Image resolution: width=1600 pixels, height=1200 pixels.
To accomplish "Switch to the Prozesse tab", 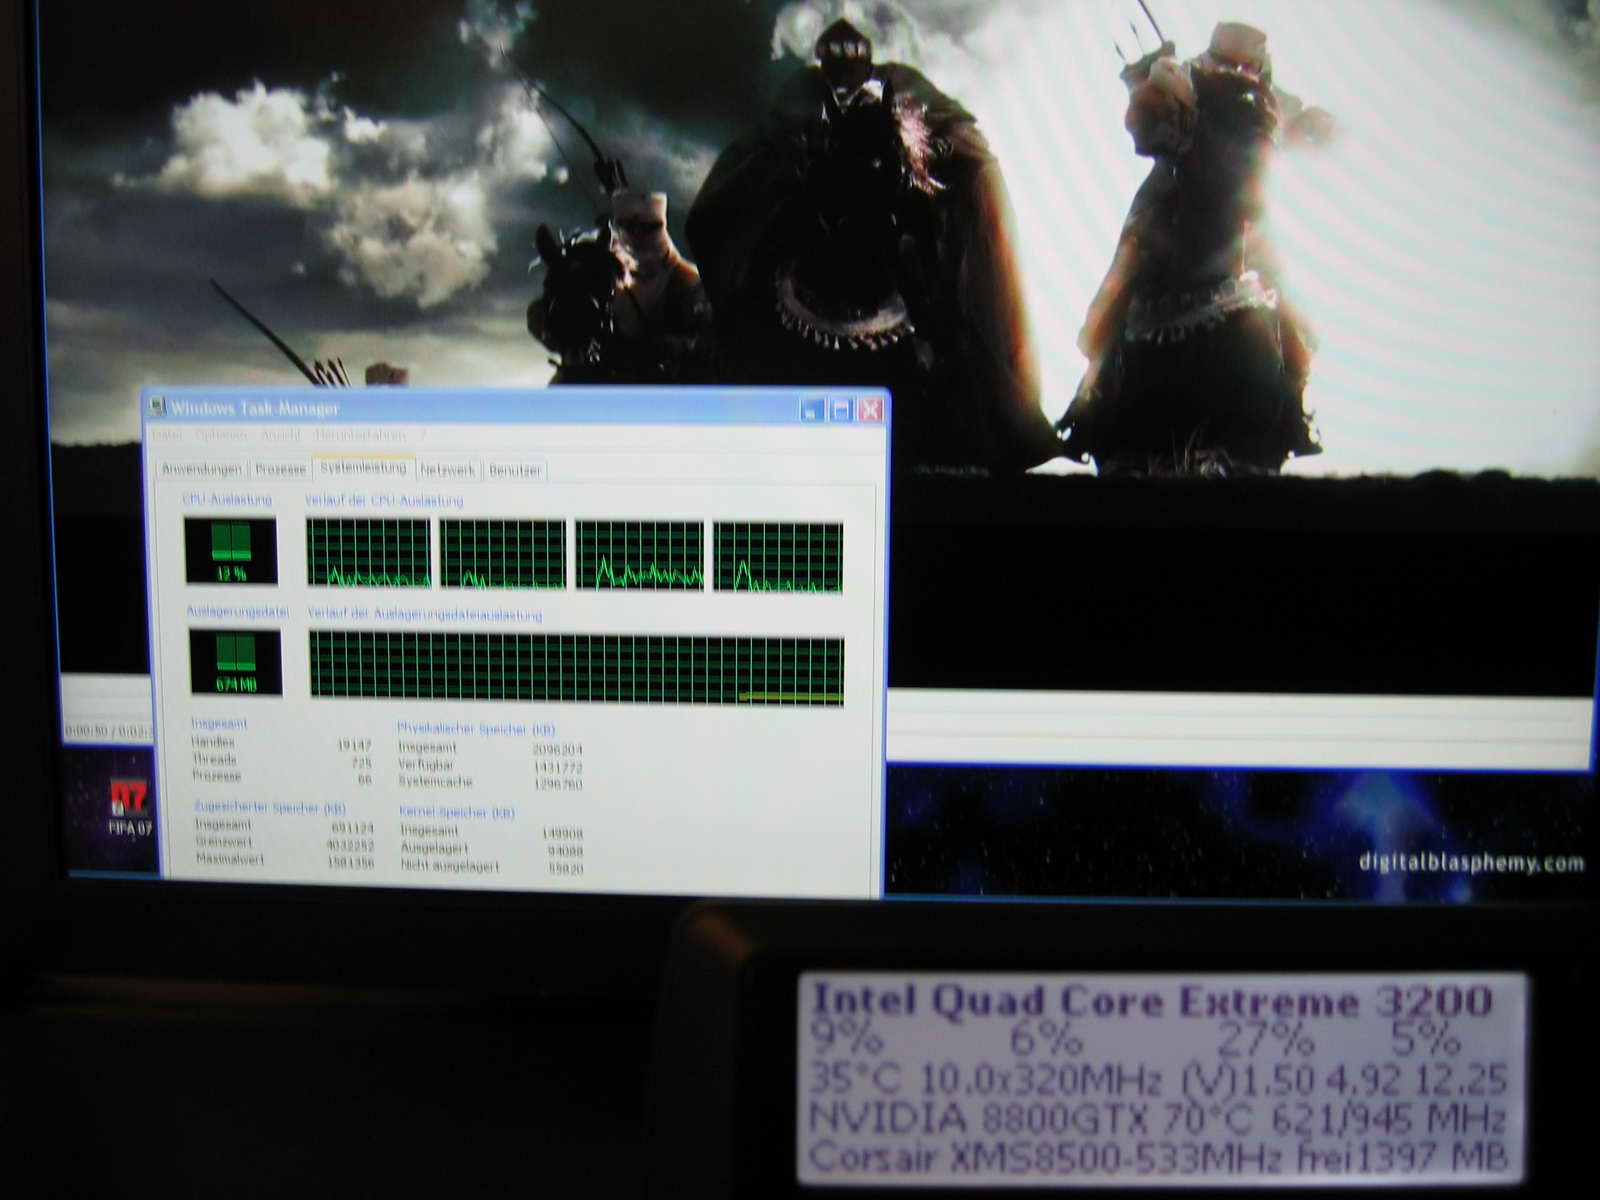I will [280, 469].
